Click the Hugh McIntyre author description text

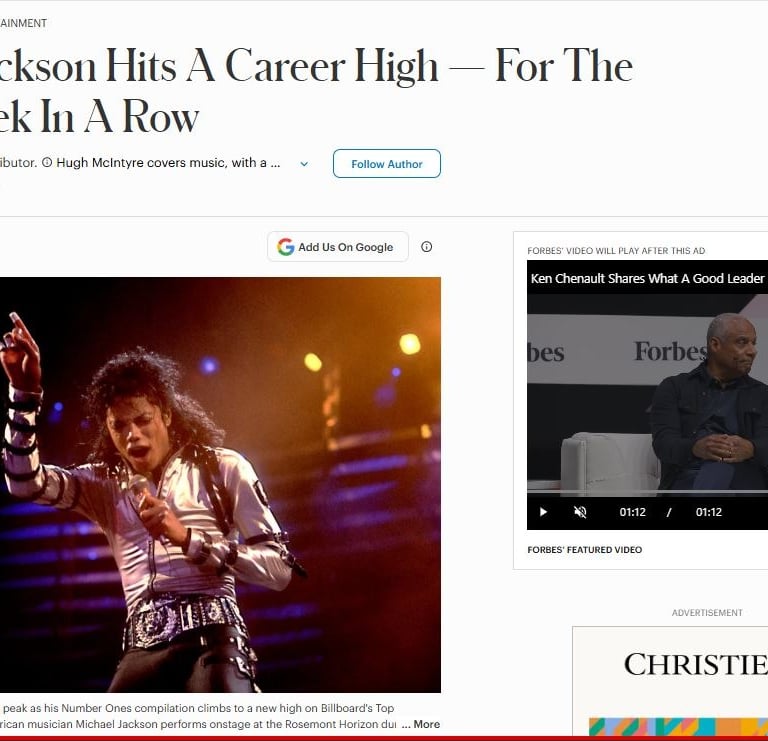pos(168,163)
